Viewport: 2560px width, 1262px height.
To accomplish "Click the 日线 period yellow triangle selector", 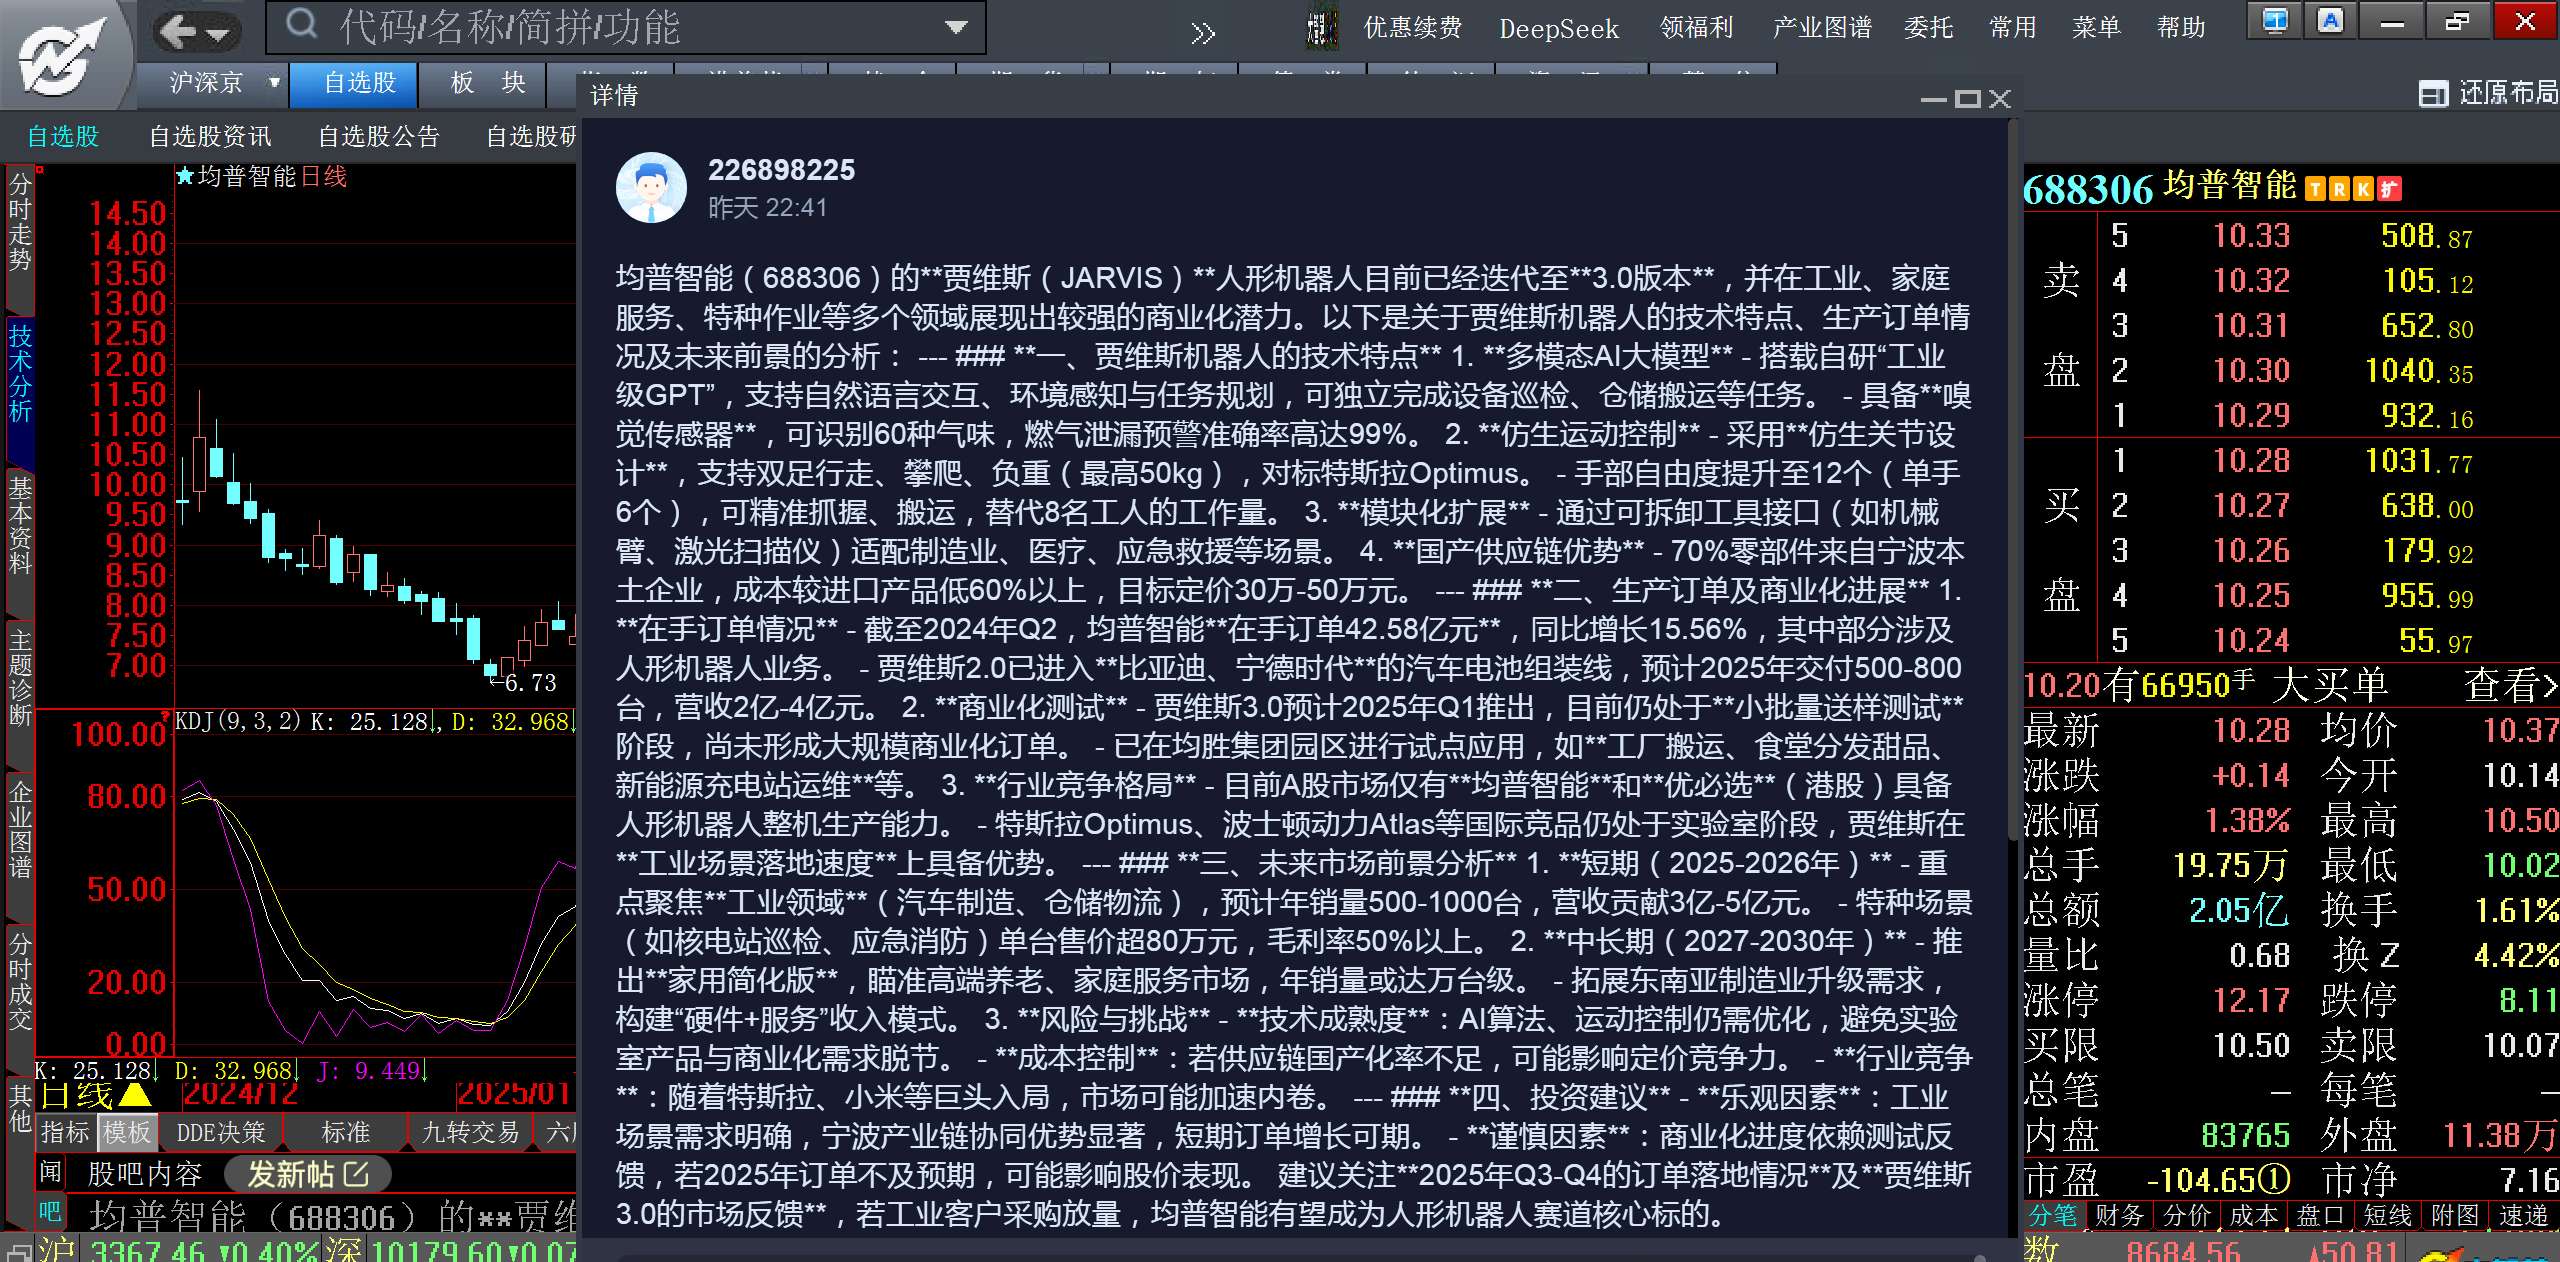I will (135, 1096).
